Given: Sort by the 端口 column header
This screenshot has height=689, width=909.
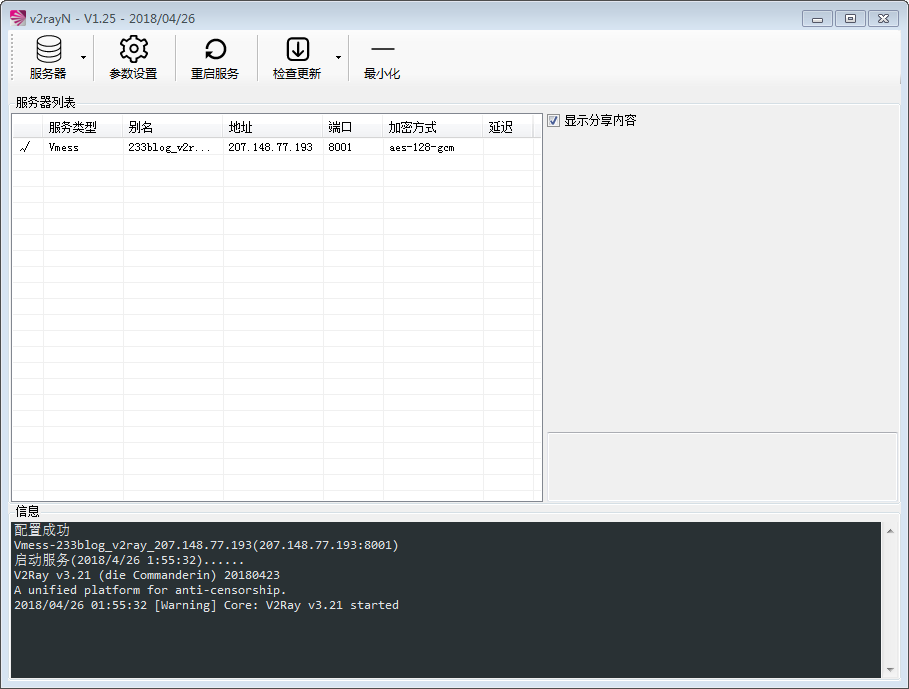Looking at the screenshot, I should pos(352,127).
